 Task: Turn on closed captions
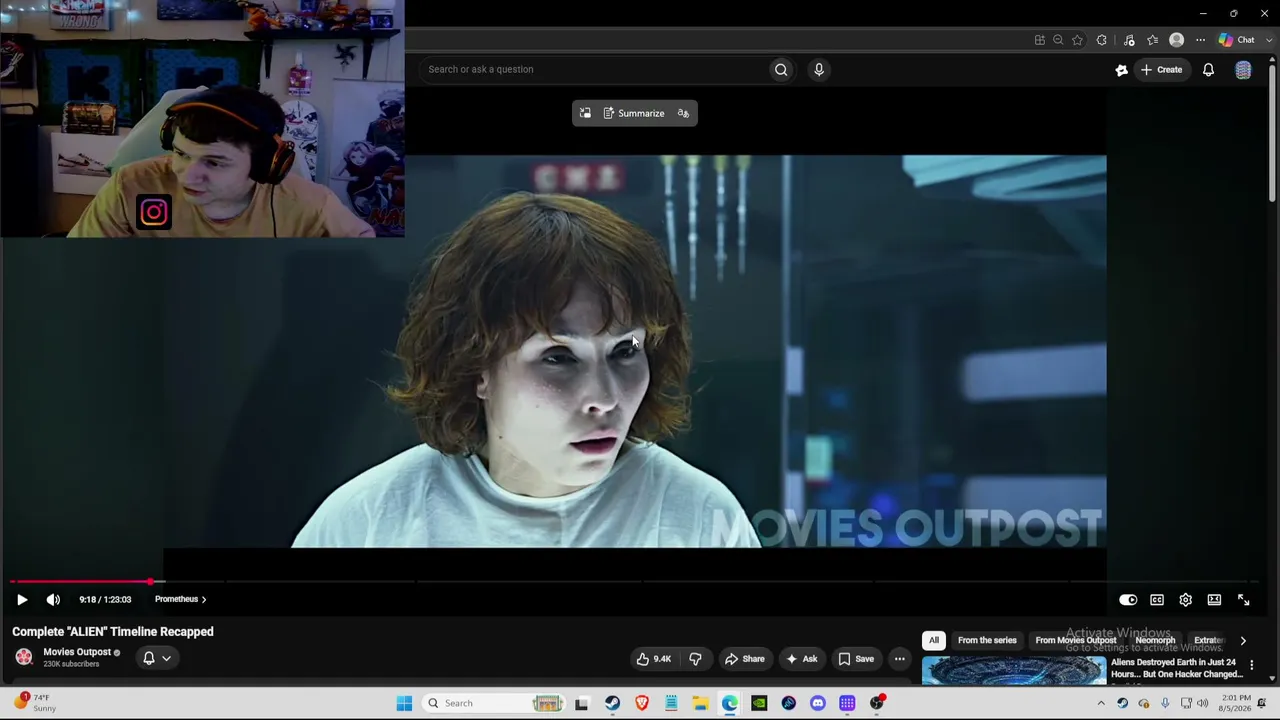coord(1157,600)
